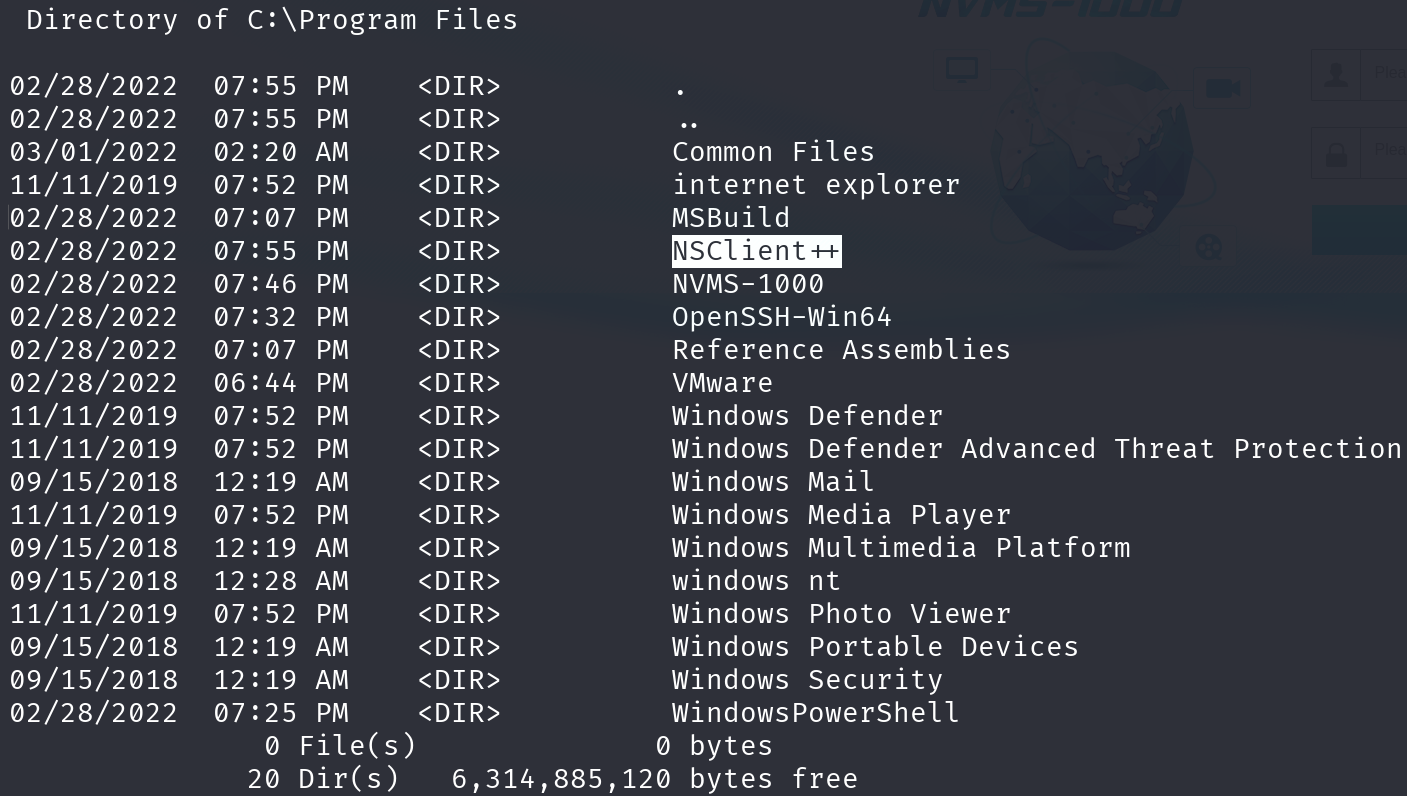
Task: Select the highlighted NSClient++ directory name
Action: 756,251
